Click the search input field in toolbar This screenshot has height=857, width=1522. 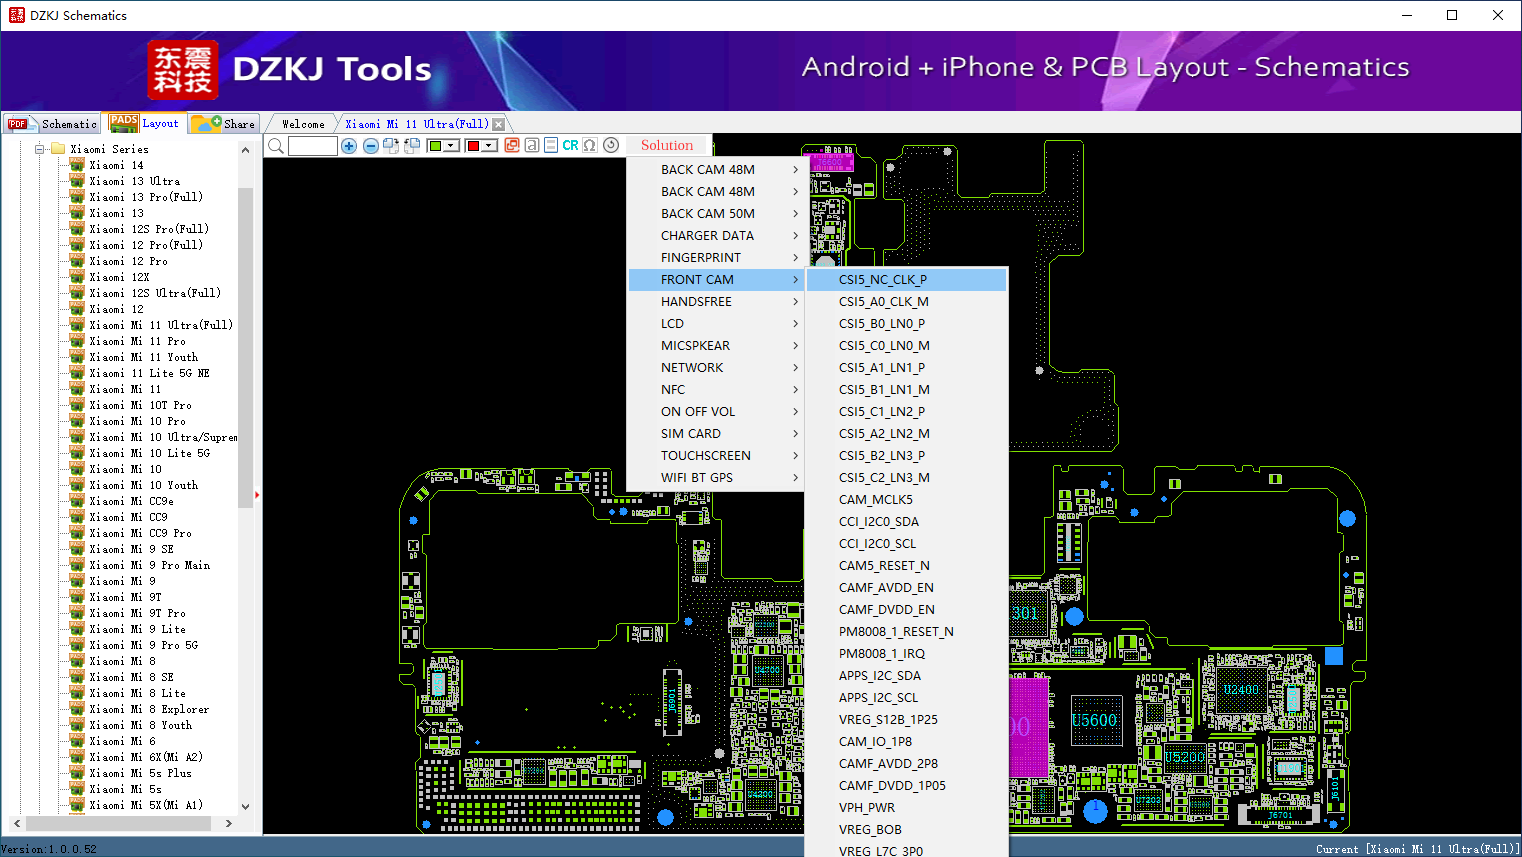coord(313,146)
